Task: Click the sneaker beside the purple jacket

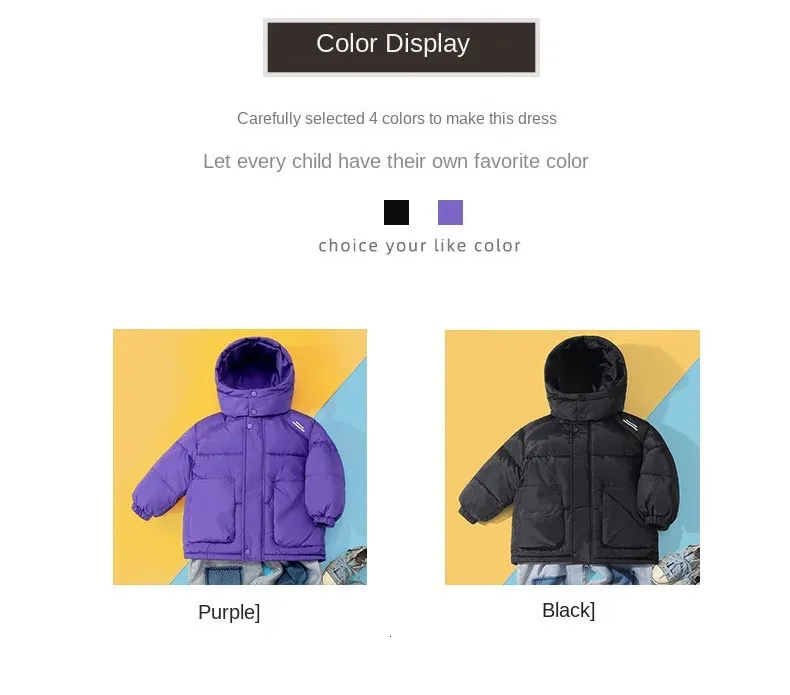Action: [x=348, y=564]
